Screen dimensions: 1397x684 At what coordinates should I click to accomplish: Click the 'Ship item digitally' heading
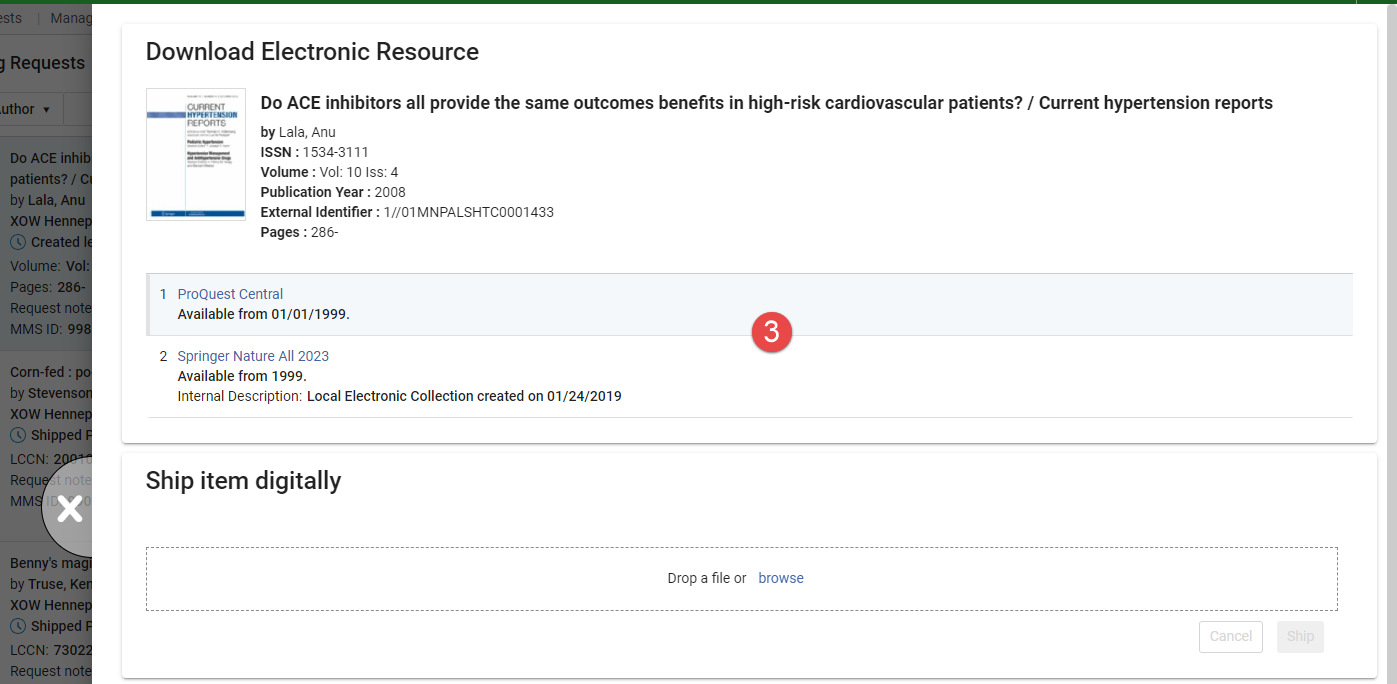tap(243, 481)
